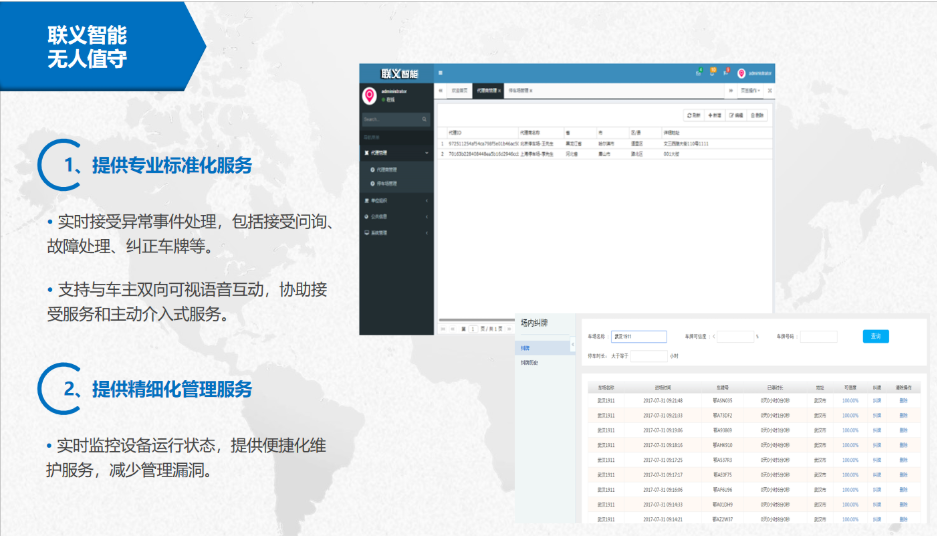Select table row 2 starting with 701d3b22
This screenshot has height=536, width=937.
(605, 154)
